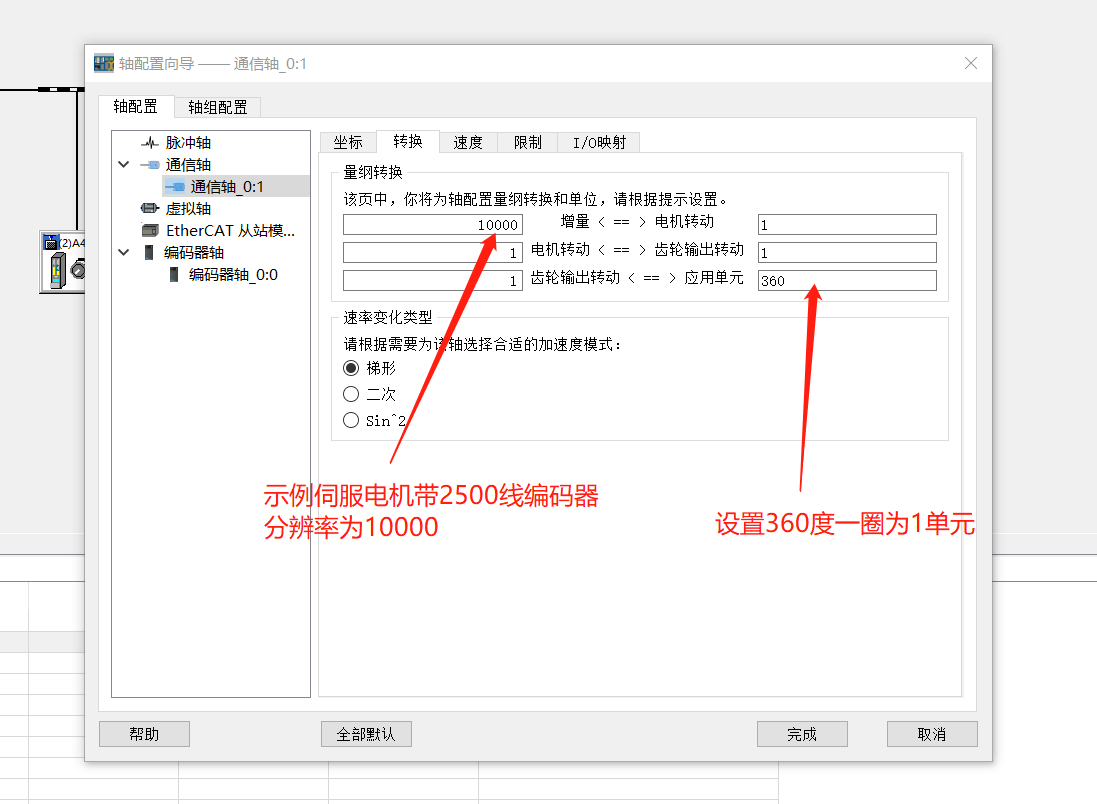Open the 限制 tab
Viewport: 1097px width, 804px height.
click(x=528, y=143)
